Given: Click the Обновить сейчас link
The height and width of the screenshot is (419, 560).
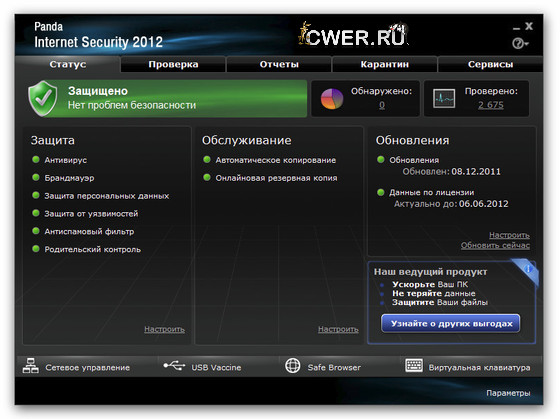Looking at the screenshot, I should [495, 245].
